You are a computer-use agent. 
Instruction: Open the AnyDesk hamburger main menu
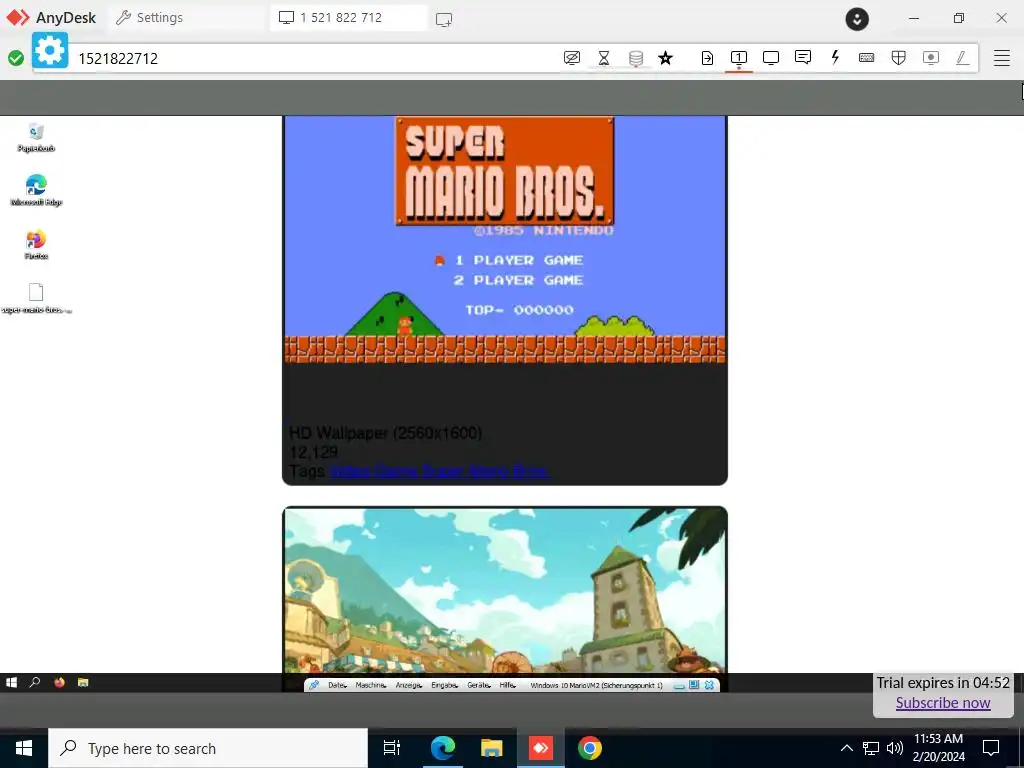coord(1002,58)
